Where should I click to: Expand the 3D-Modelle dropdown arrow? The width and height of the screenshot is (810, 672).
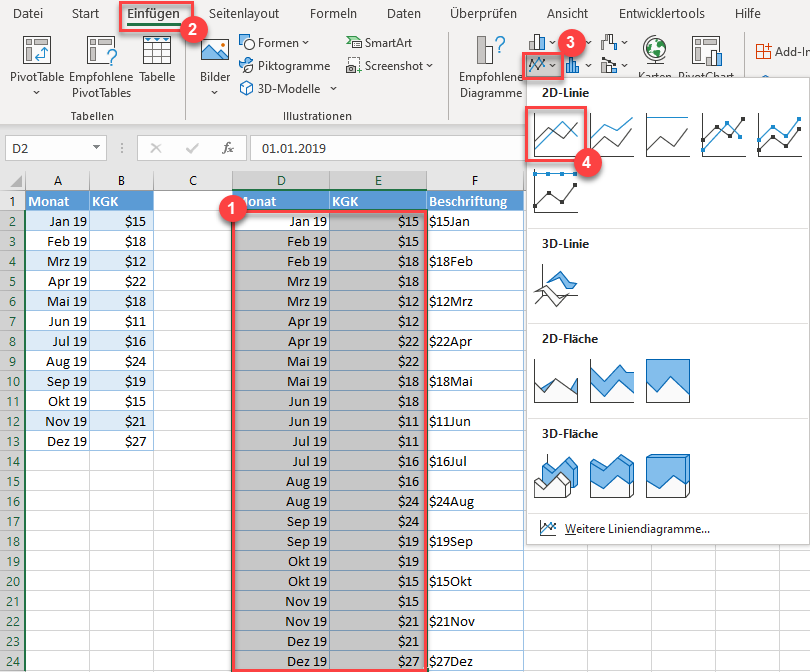tap(333, 89)
